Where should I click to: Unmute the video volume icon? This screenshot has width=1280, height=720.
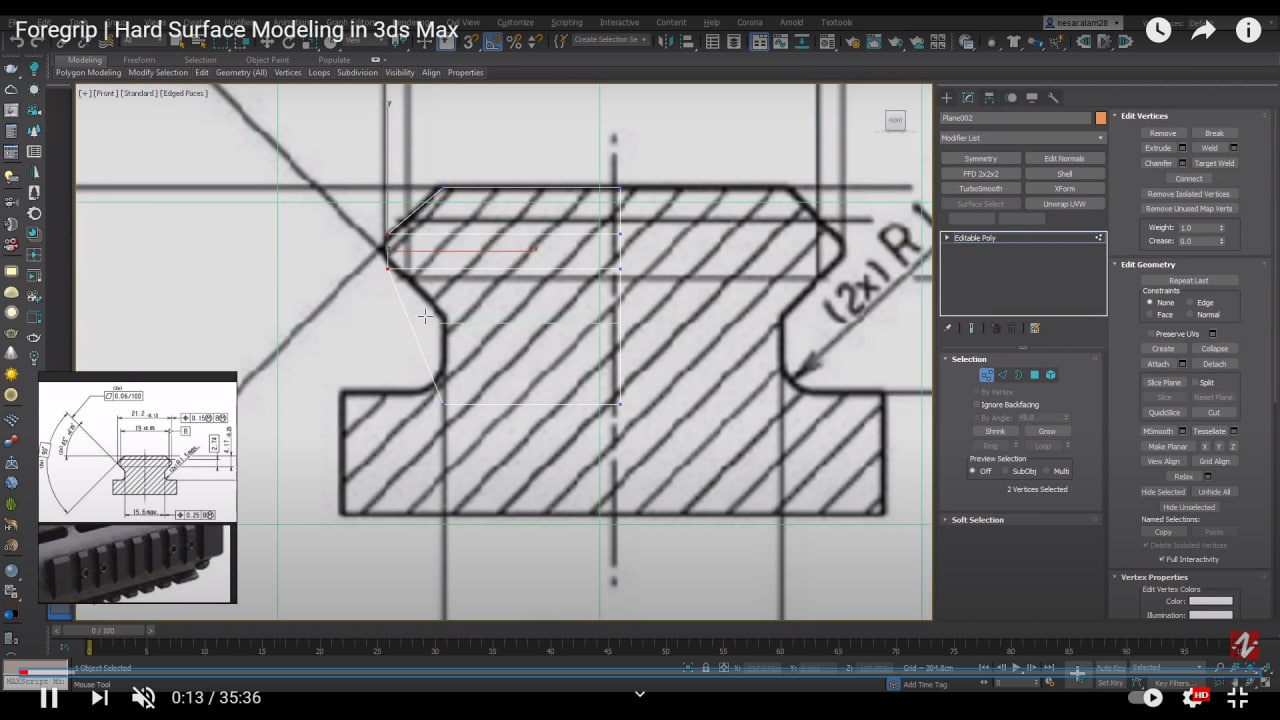[x=144, y=697]
